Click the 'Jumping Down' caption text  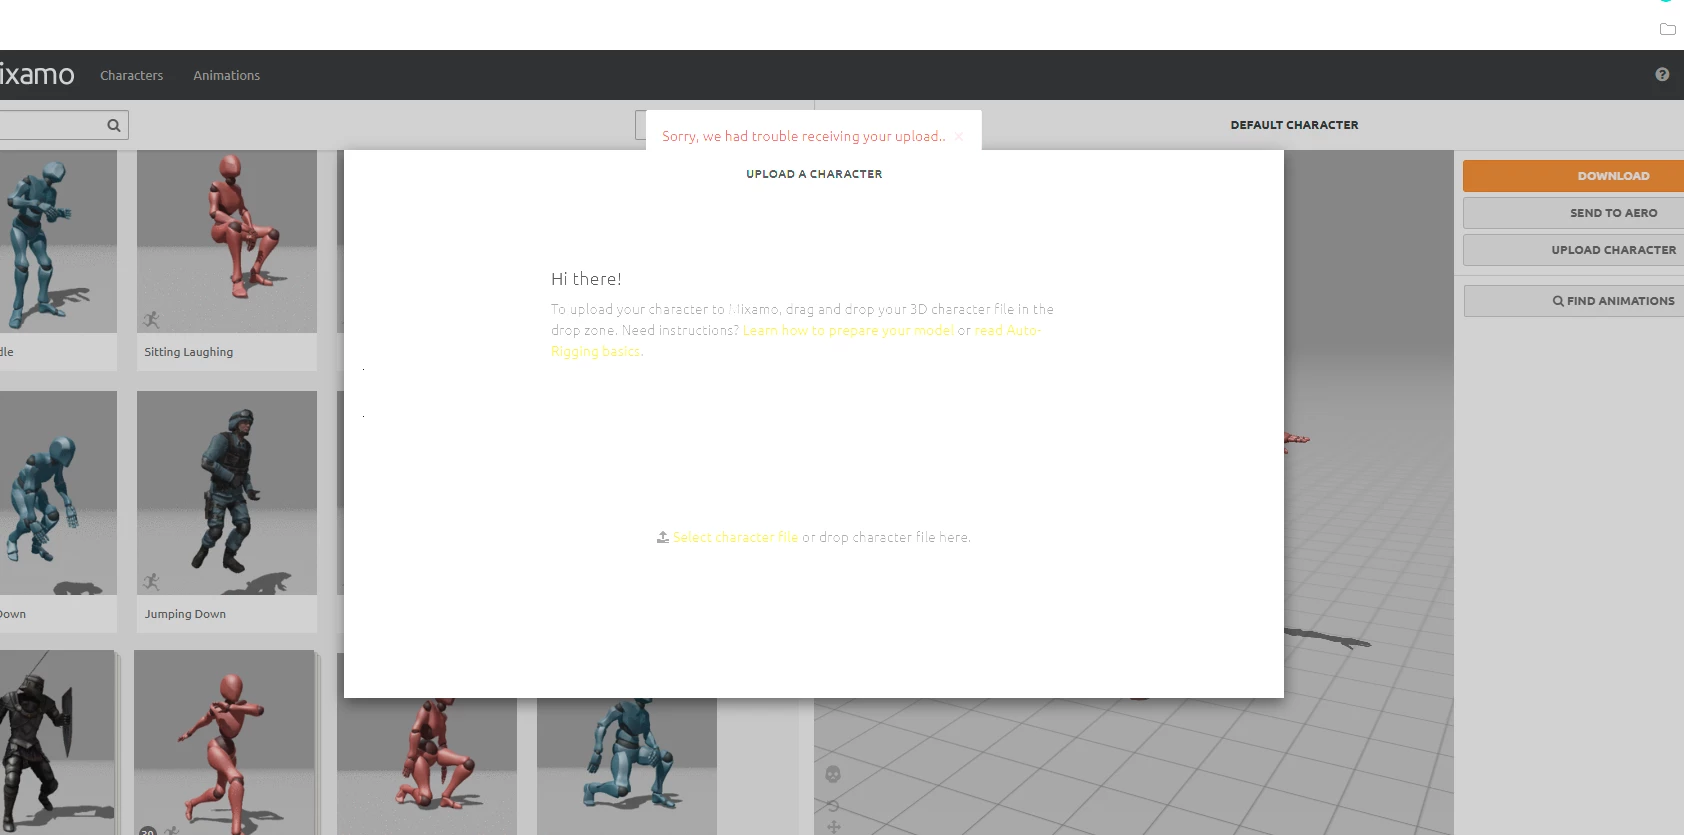point(185,614)
